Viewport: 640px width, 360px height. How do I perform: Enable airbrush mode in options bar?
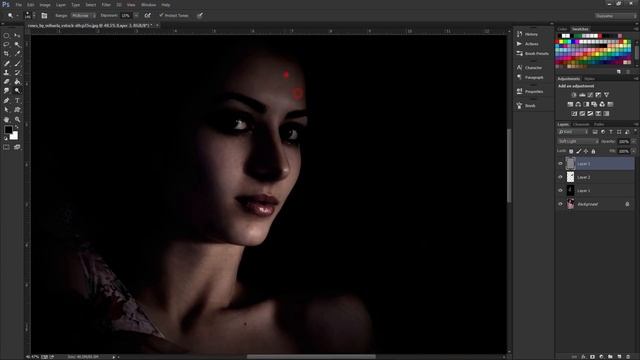[x=147, y=16]
